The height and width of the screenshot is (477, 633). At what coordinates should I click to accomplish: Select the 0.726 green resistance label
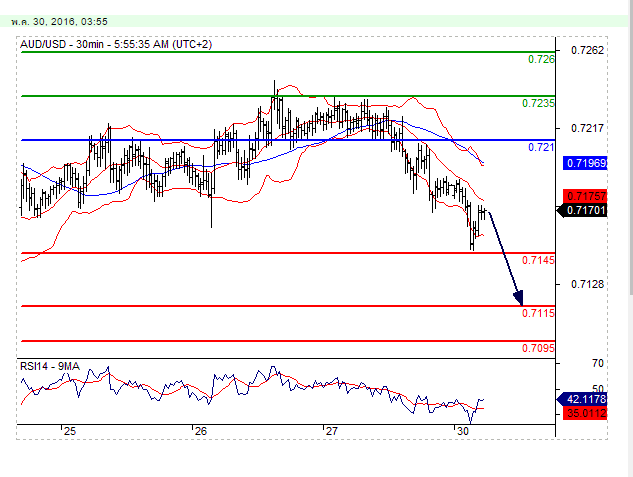pos(541,59)
